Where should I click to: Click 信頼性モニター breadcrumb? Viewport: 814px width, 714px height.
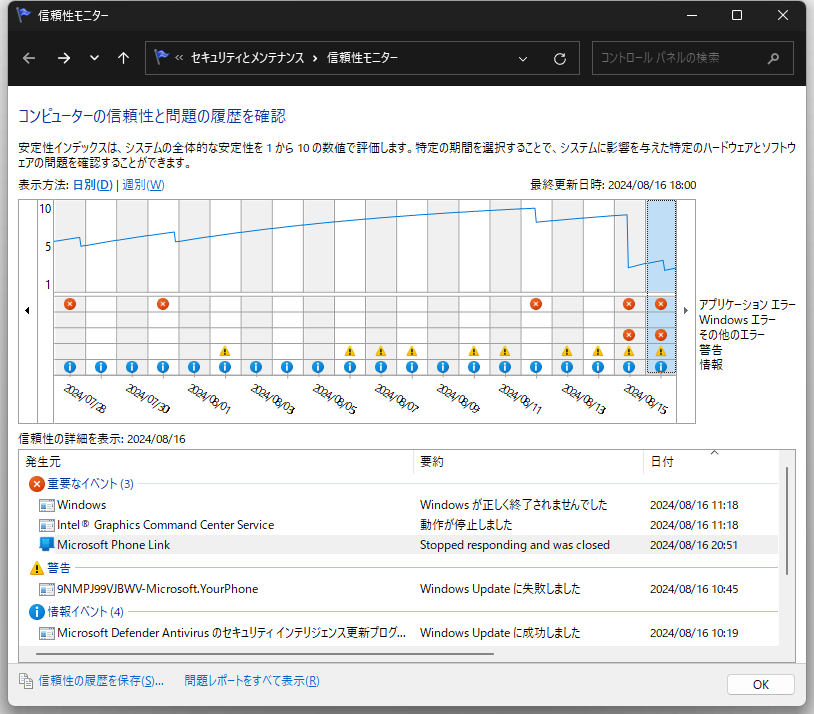(x=362, y=58)
